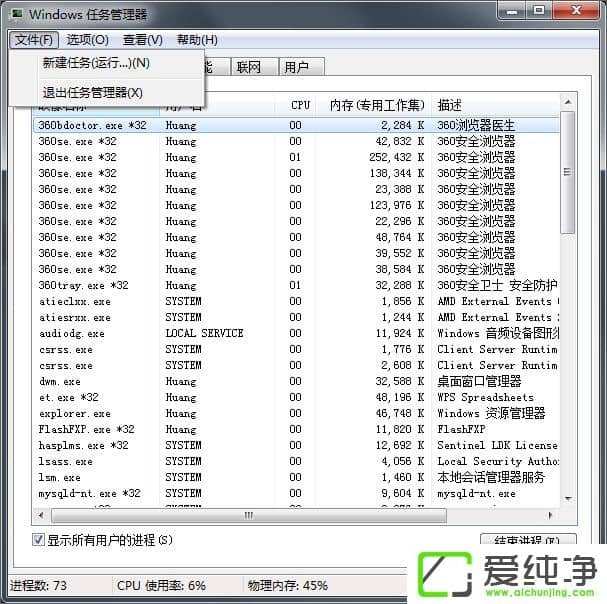Click the 360安全卫士 安全防护 description cell
This screenshot has height=604, width=607.
[497, 285]
